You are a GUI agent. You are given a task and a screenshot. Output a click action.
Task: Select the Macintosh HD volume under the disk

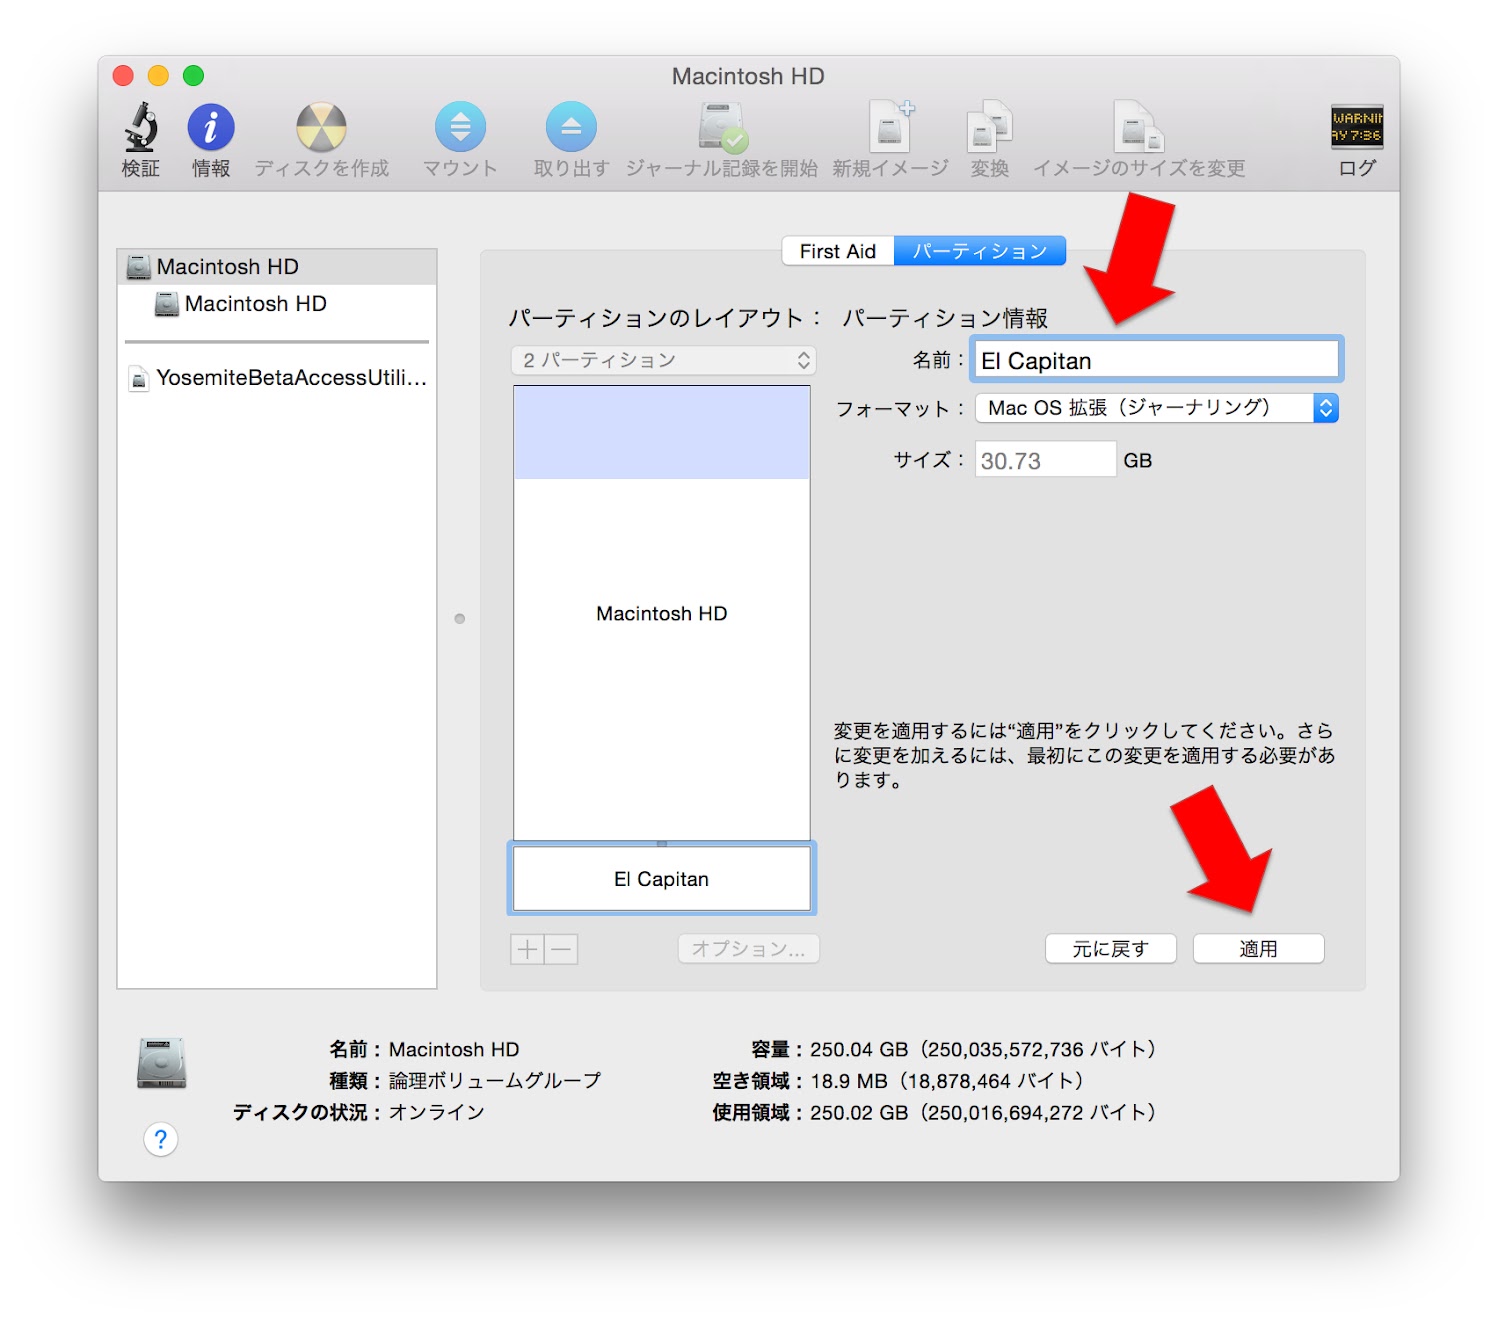click(277, 304)
